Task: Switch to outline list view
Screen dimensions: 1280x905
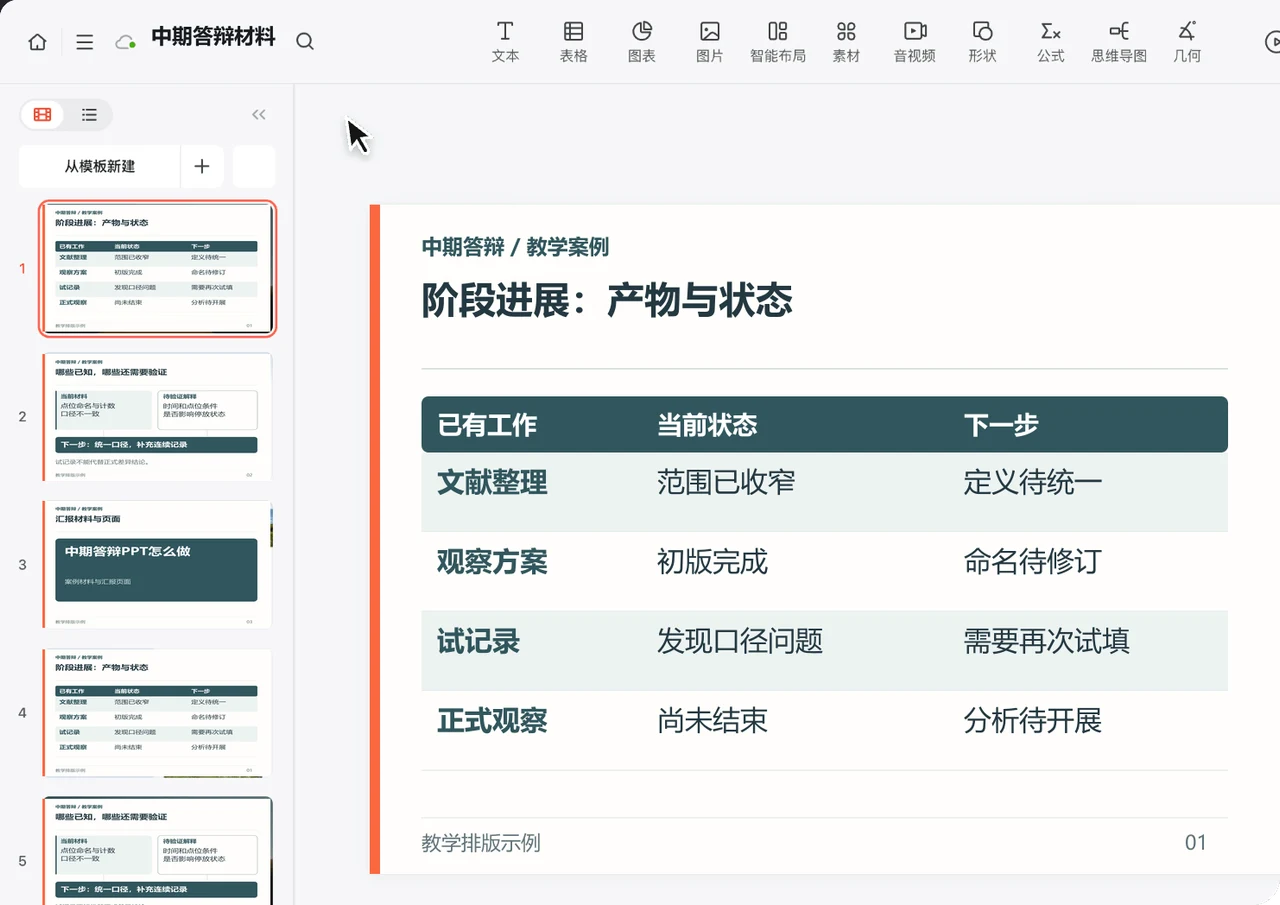Action: pos(89,115)
